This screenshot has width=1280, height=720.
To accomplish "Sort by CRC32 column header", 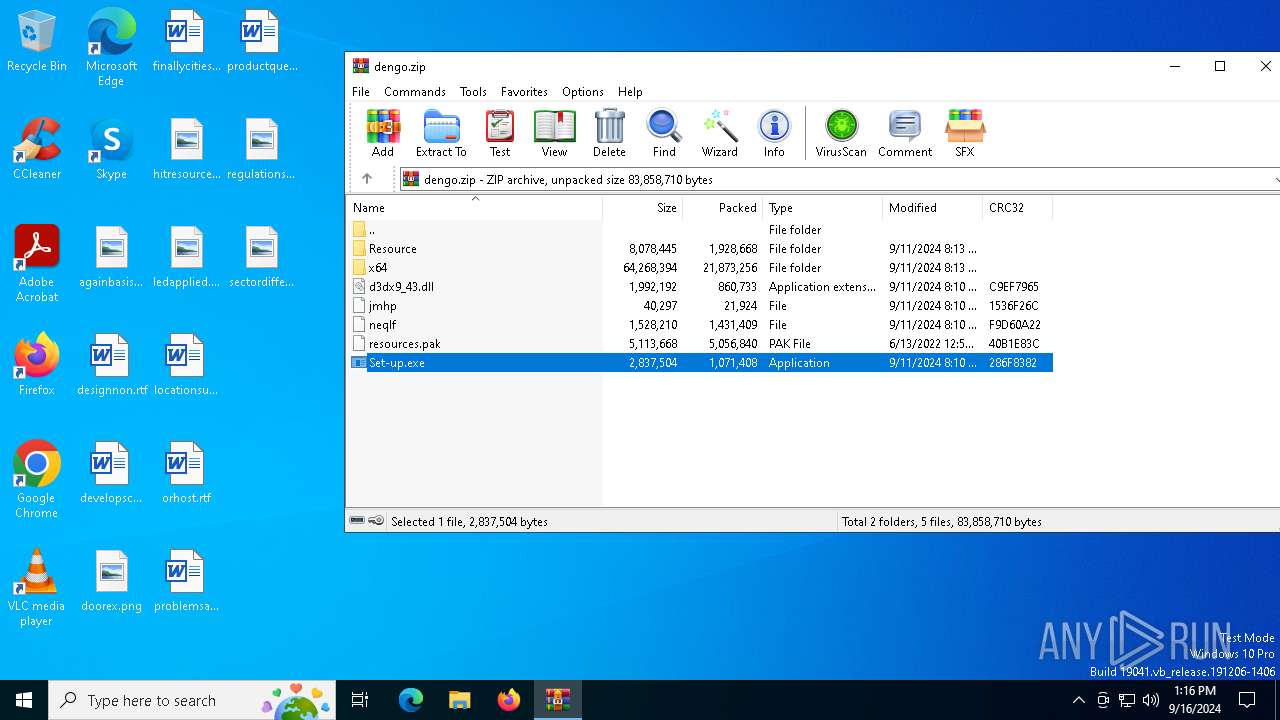I will 1017,208.
